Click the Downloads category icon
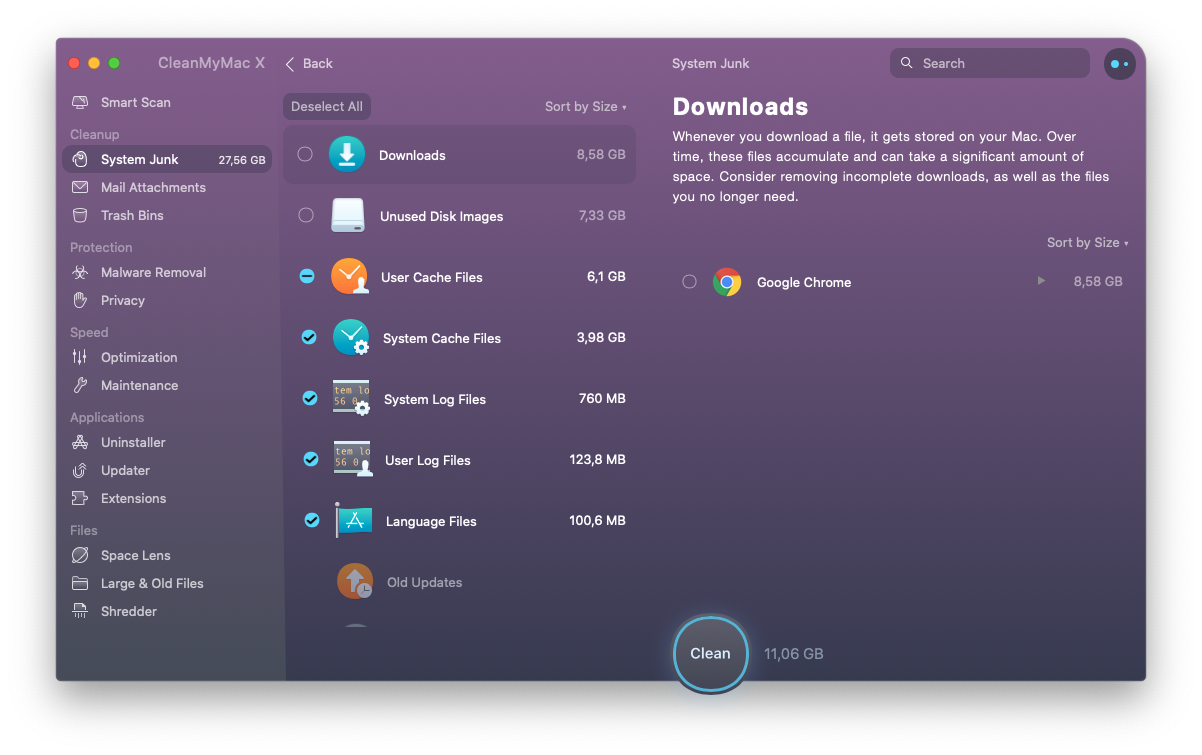 (x=347, y=155)
